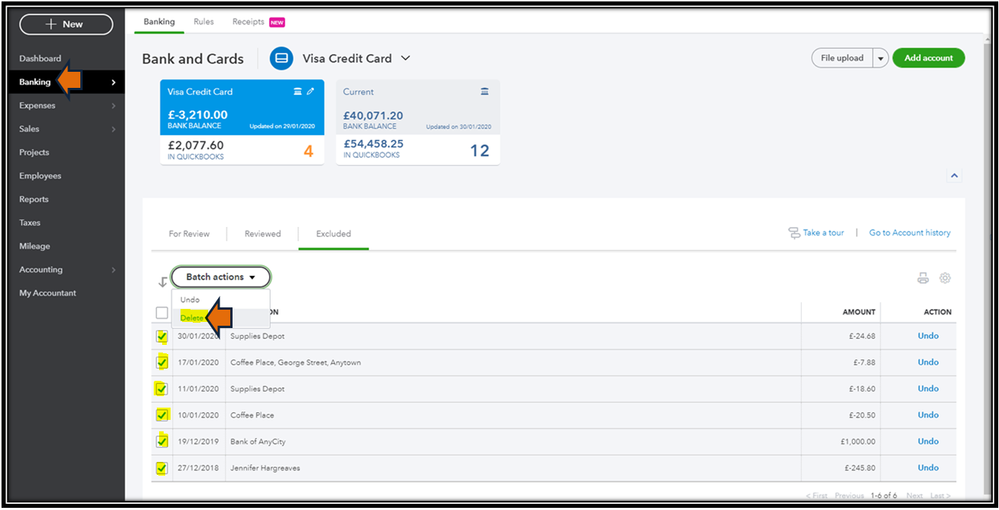This screenshot has width=999, height=510.
Task: Open Employees in the sidebar
Action: [x=40, y=176]
